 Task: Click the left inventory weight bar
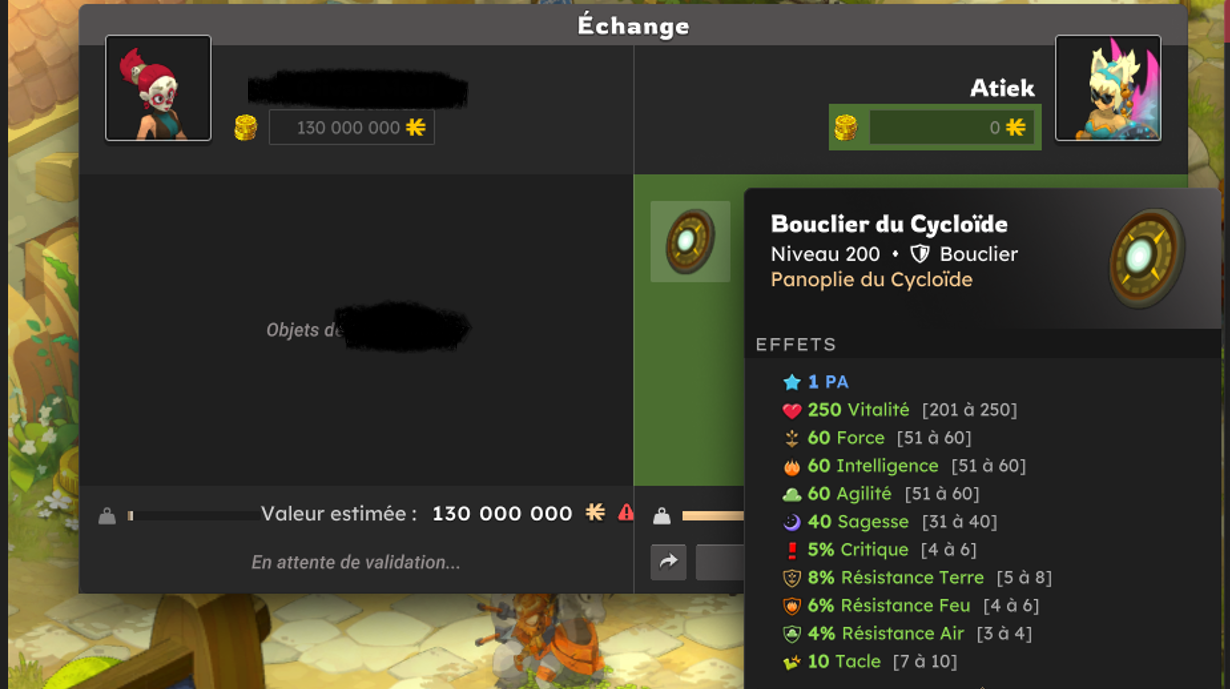tap(193, 516)
